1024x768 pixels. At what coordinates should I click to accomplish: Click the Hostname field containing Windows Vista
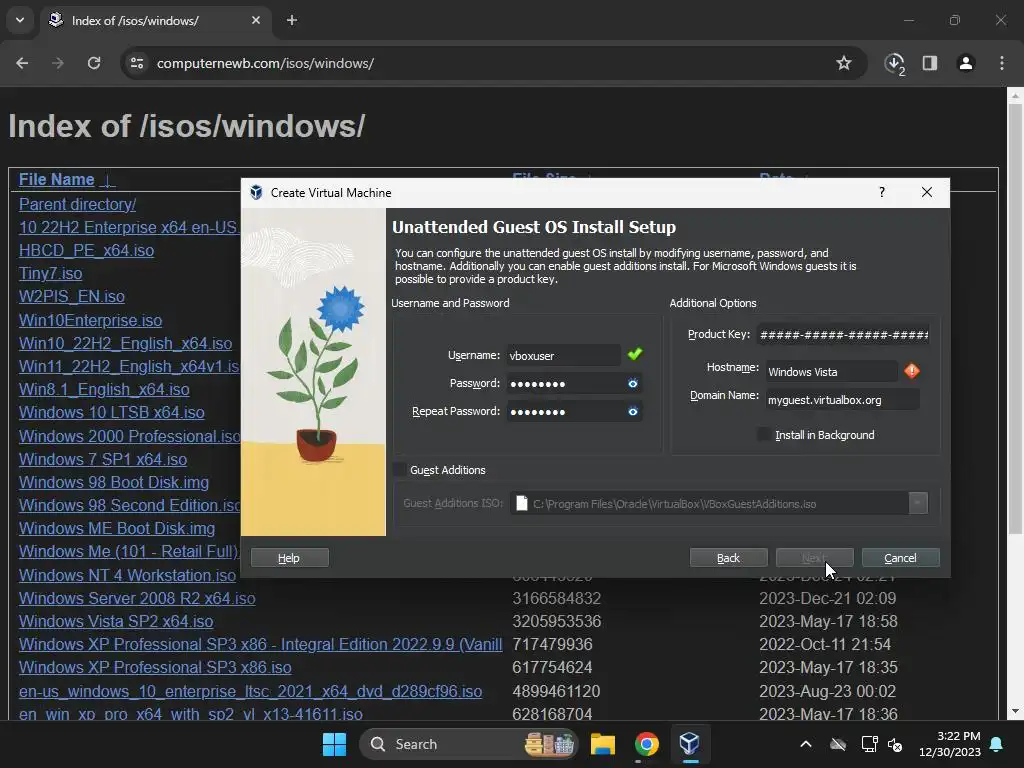tap(832, 372)
